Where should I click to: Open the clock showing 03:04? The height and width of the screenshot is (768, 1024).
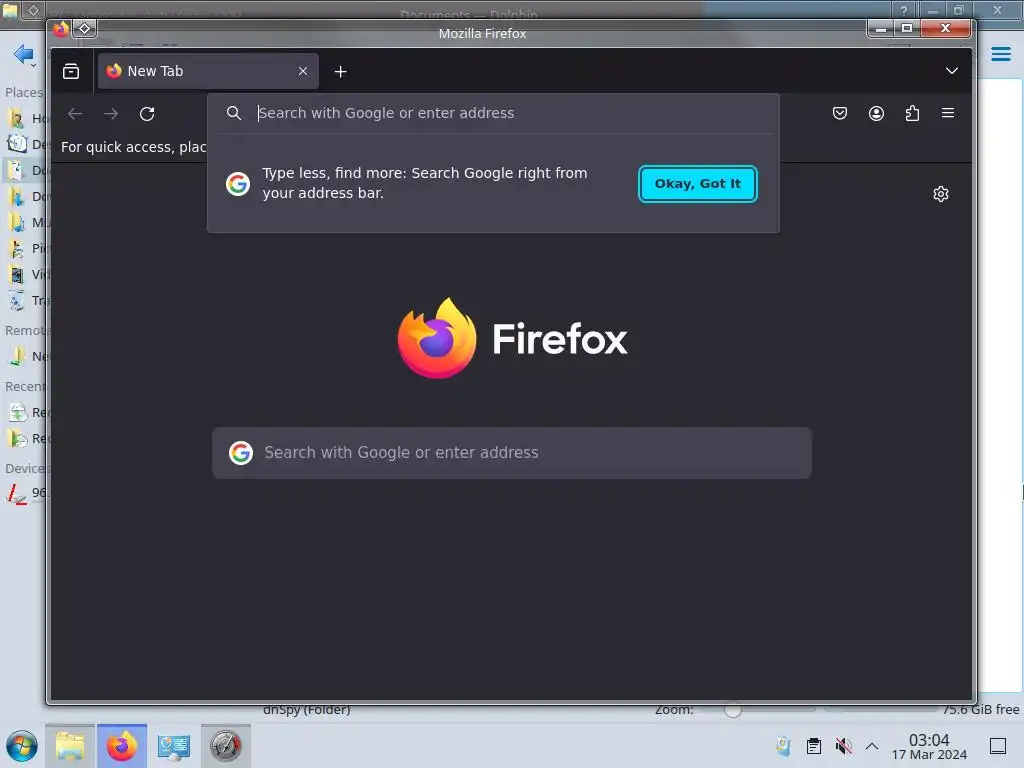929,746
